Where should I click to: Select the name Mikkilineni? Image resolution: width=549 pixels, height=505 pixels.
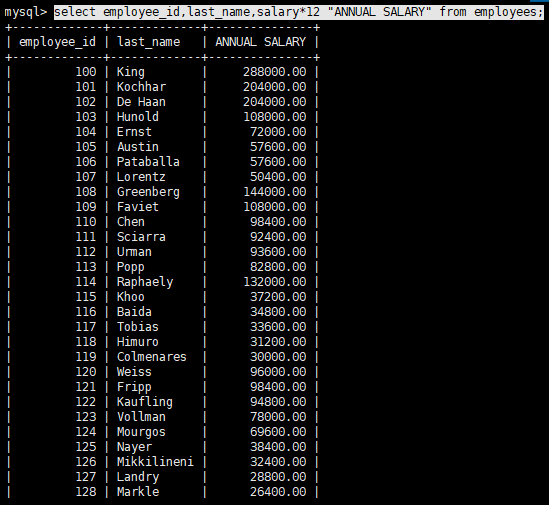pyautogui.click(x=155, y=462)
